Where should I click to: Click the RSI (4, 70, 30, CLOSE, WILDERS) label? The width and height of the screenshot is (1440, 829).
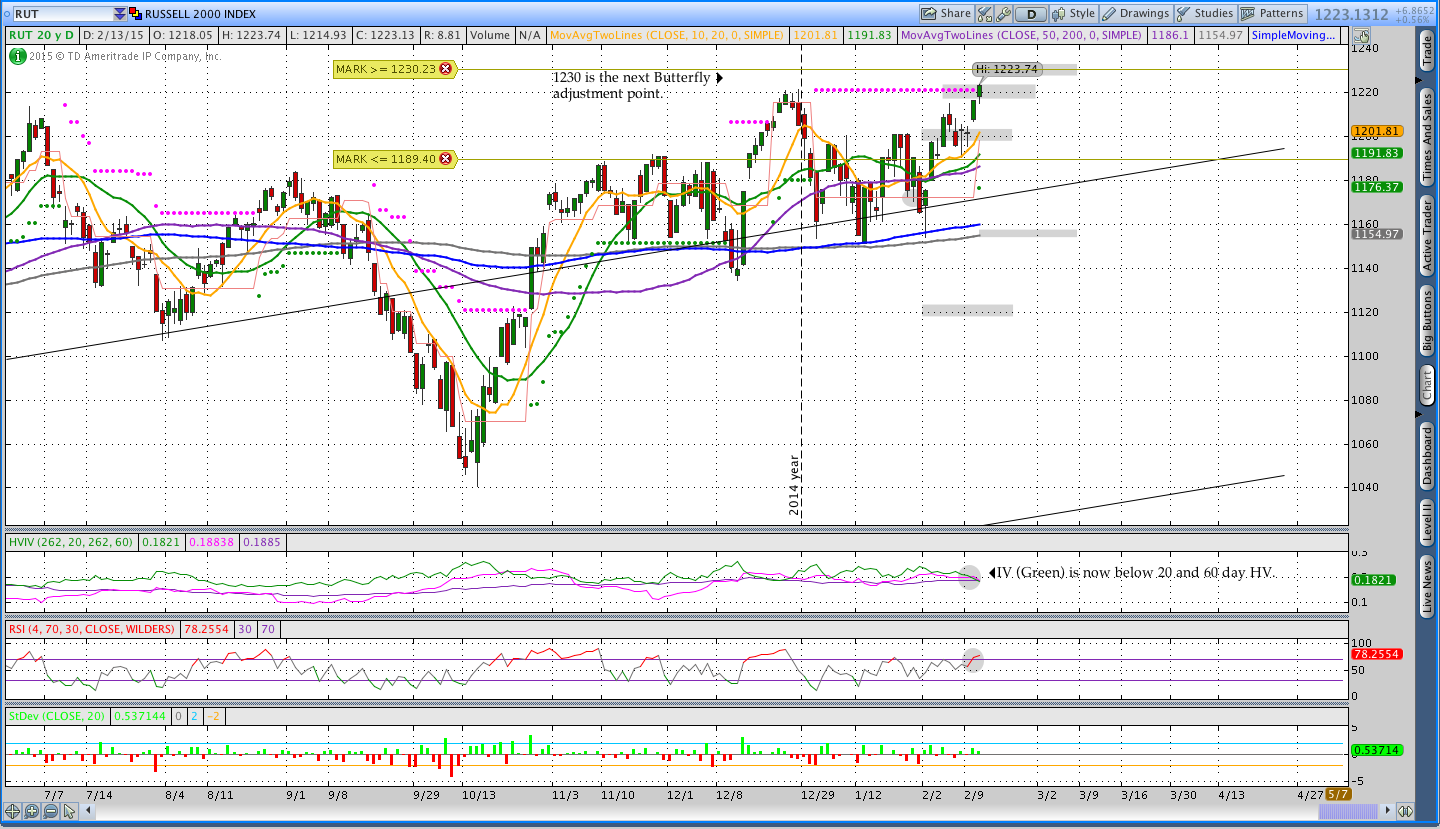91,629
